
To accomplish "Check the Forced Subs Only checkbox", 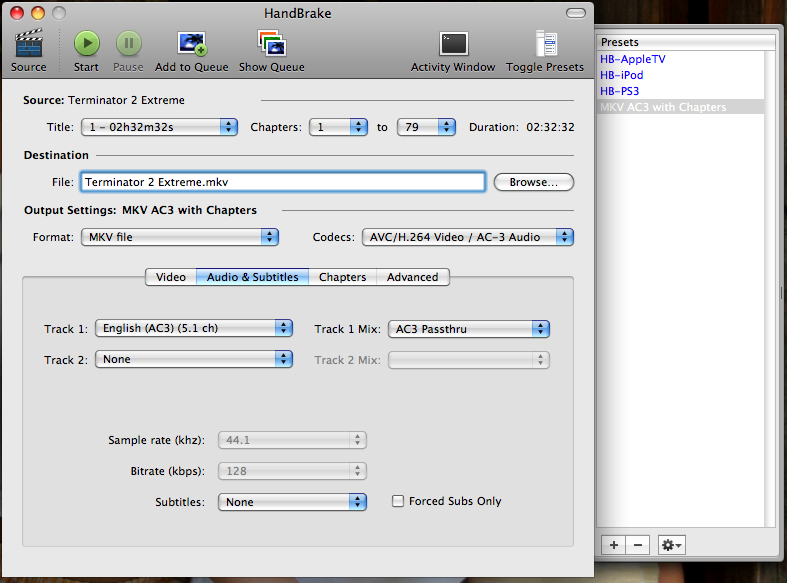I will (398, 501).
